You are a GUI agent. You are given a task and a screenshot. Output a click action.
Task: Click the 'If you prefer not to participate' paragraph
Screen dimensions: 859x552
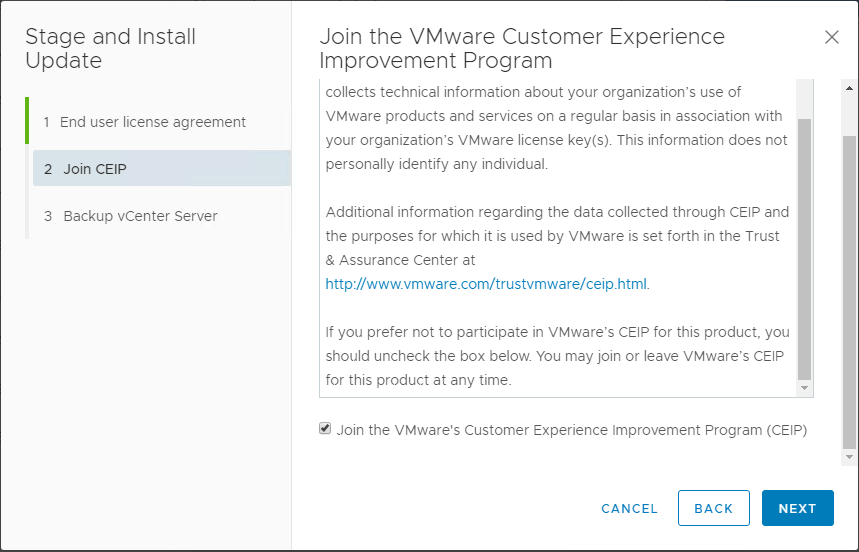[x=557, y=356]
